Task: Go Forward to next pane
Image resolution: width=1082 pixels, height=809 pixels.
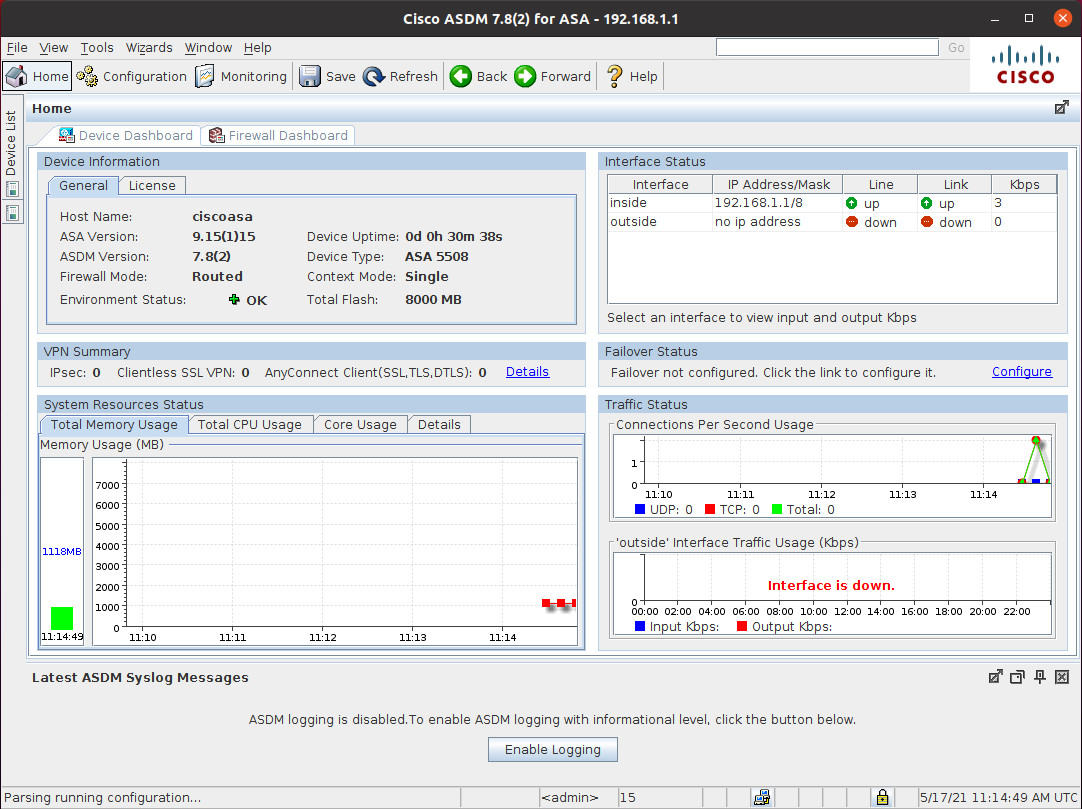Action: click(553, 77)
